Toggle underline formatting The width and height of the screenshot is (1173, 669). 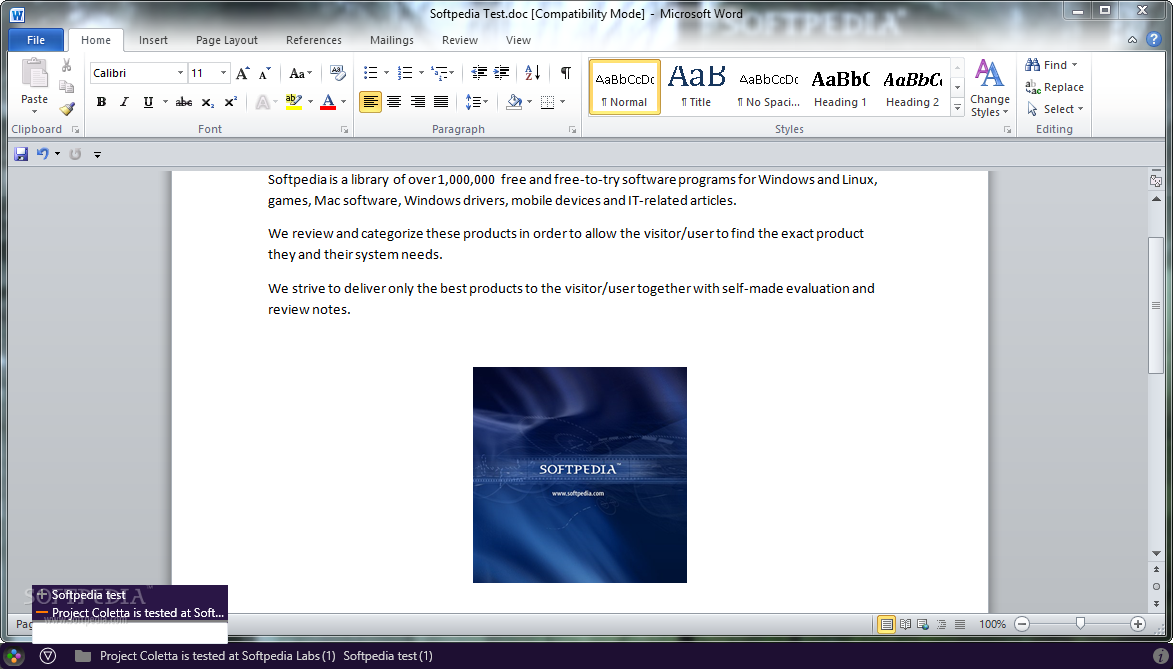pos(148,103)
